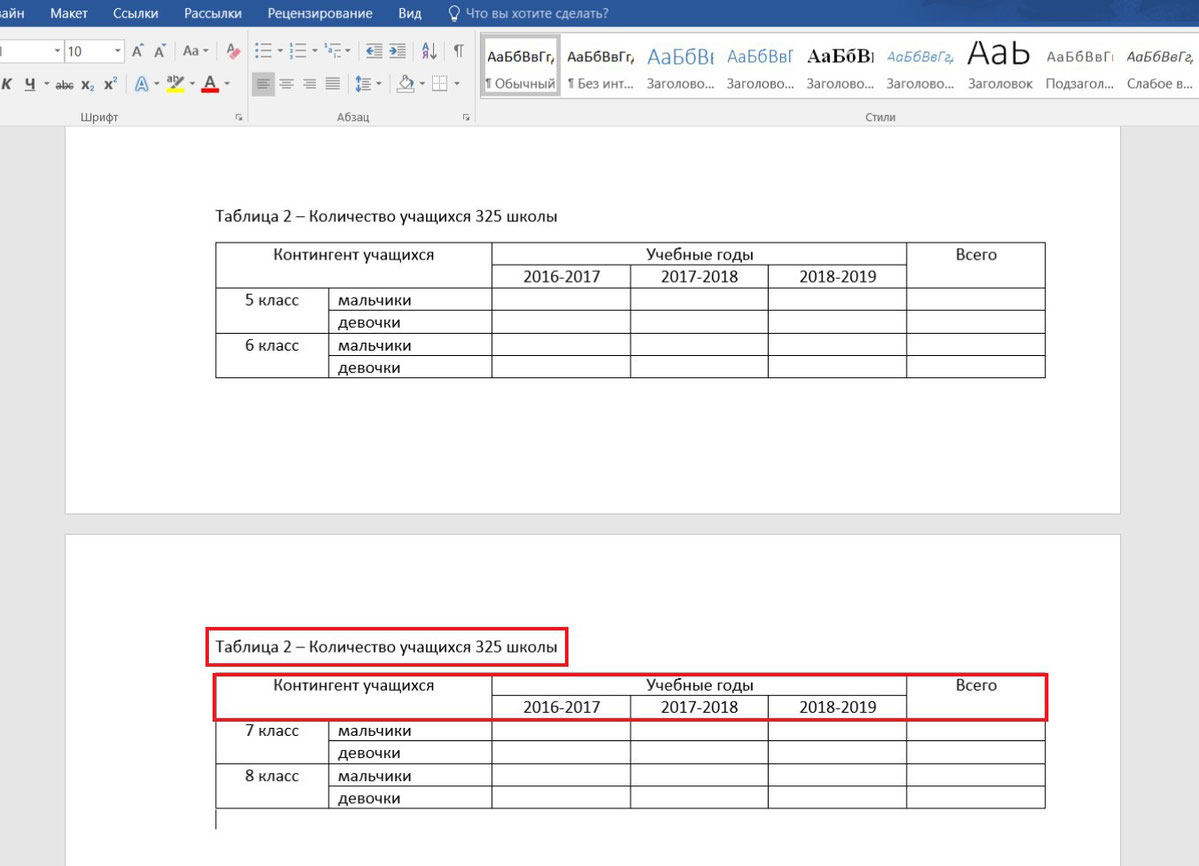Decrease paragraph indent

[x=374, y=51]
